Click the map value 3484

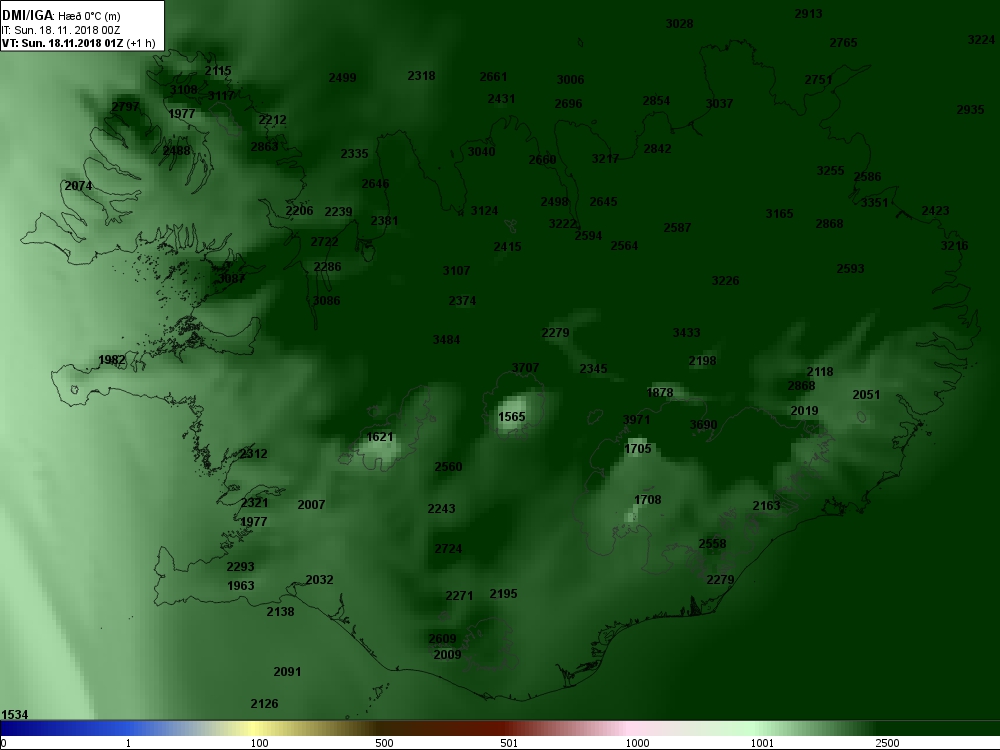click(446, 340)
